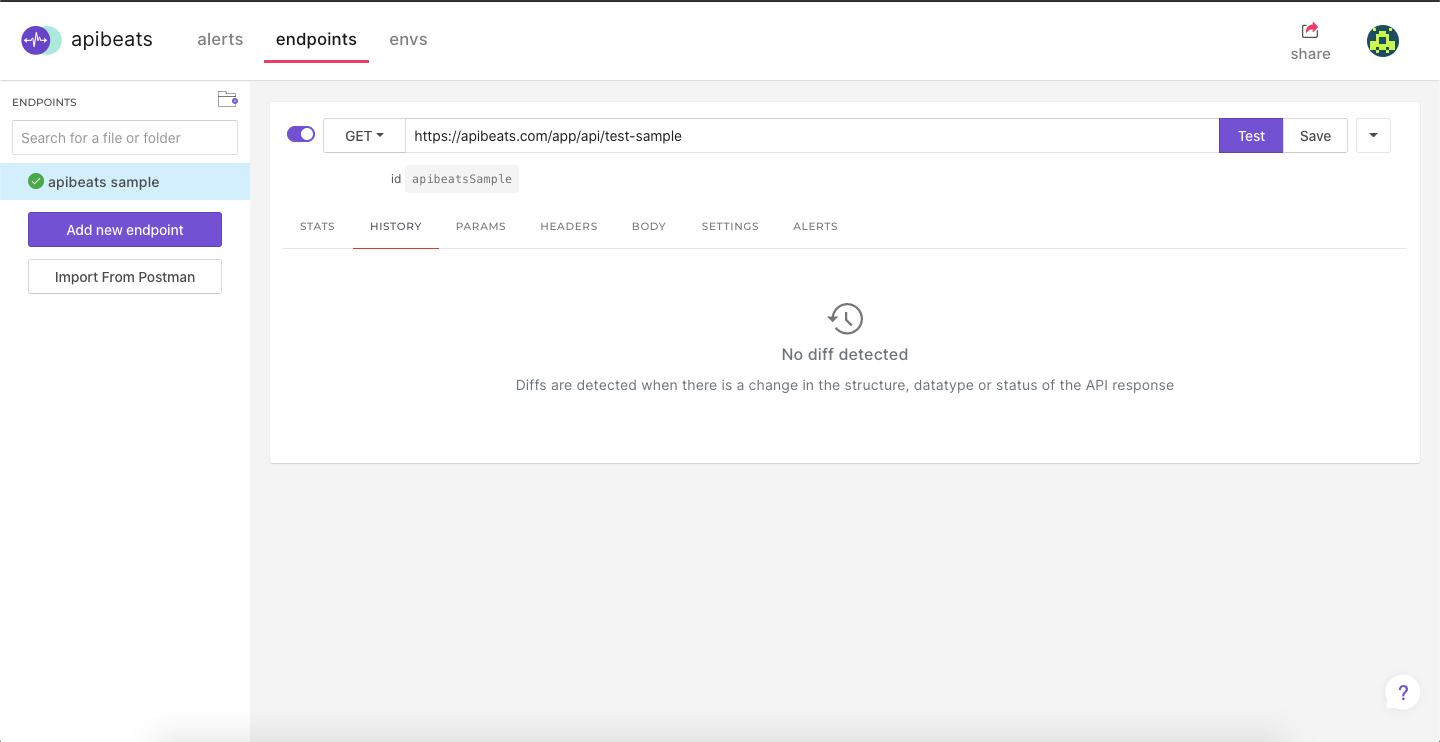Go to the SETTINGS tab
1440x742 pixels.
click(x=730, y=227)
